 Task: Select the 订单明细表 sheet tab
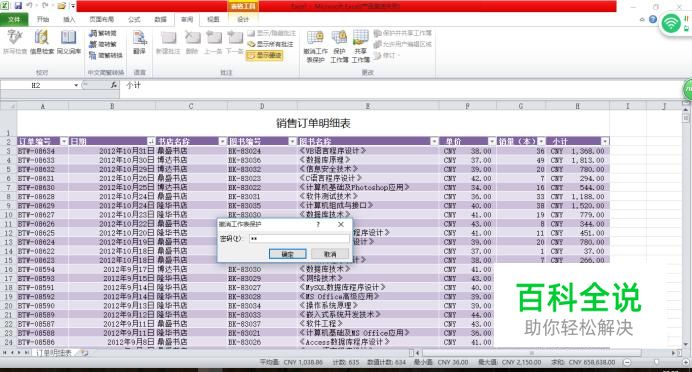[53, 353]
